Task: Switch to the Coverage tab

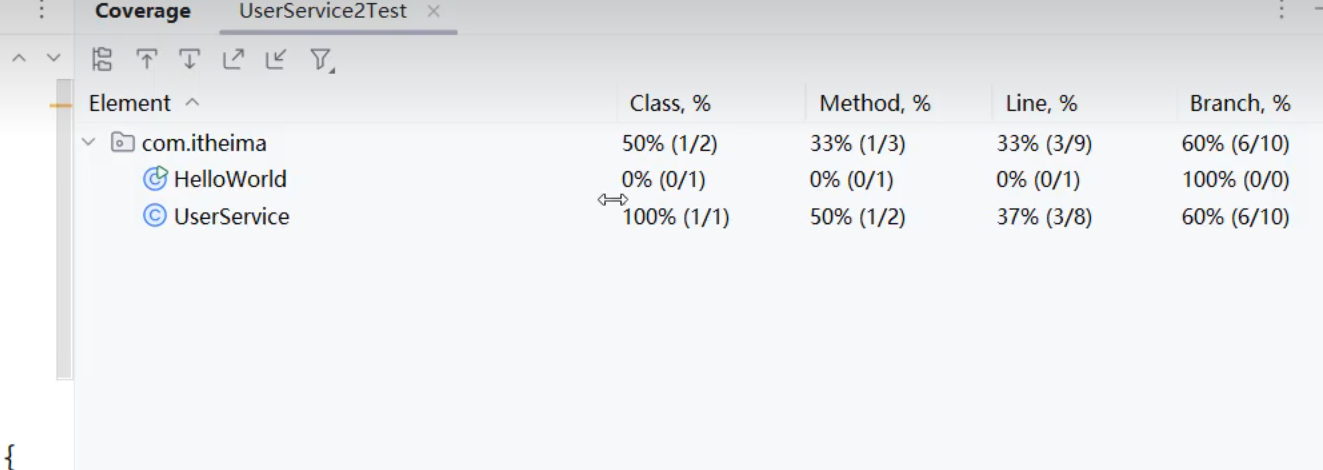Action: 142,12
